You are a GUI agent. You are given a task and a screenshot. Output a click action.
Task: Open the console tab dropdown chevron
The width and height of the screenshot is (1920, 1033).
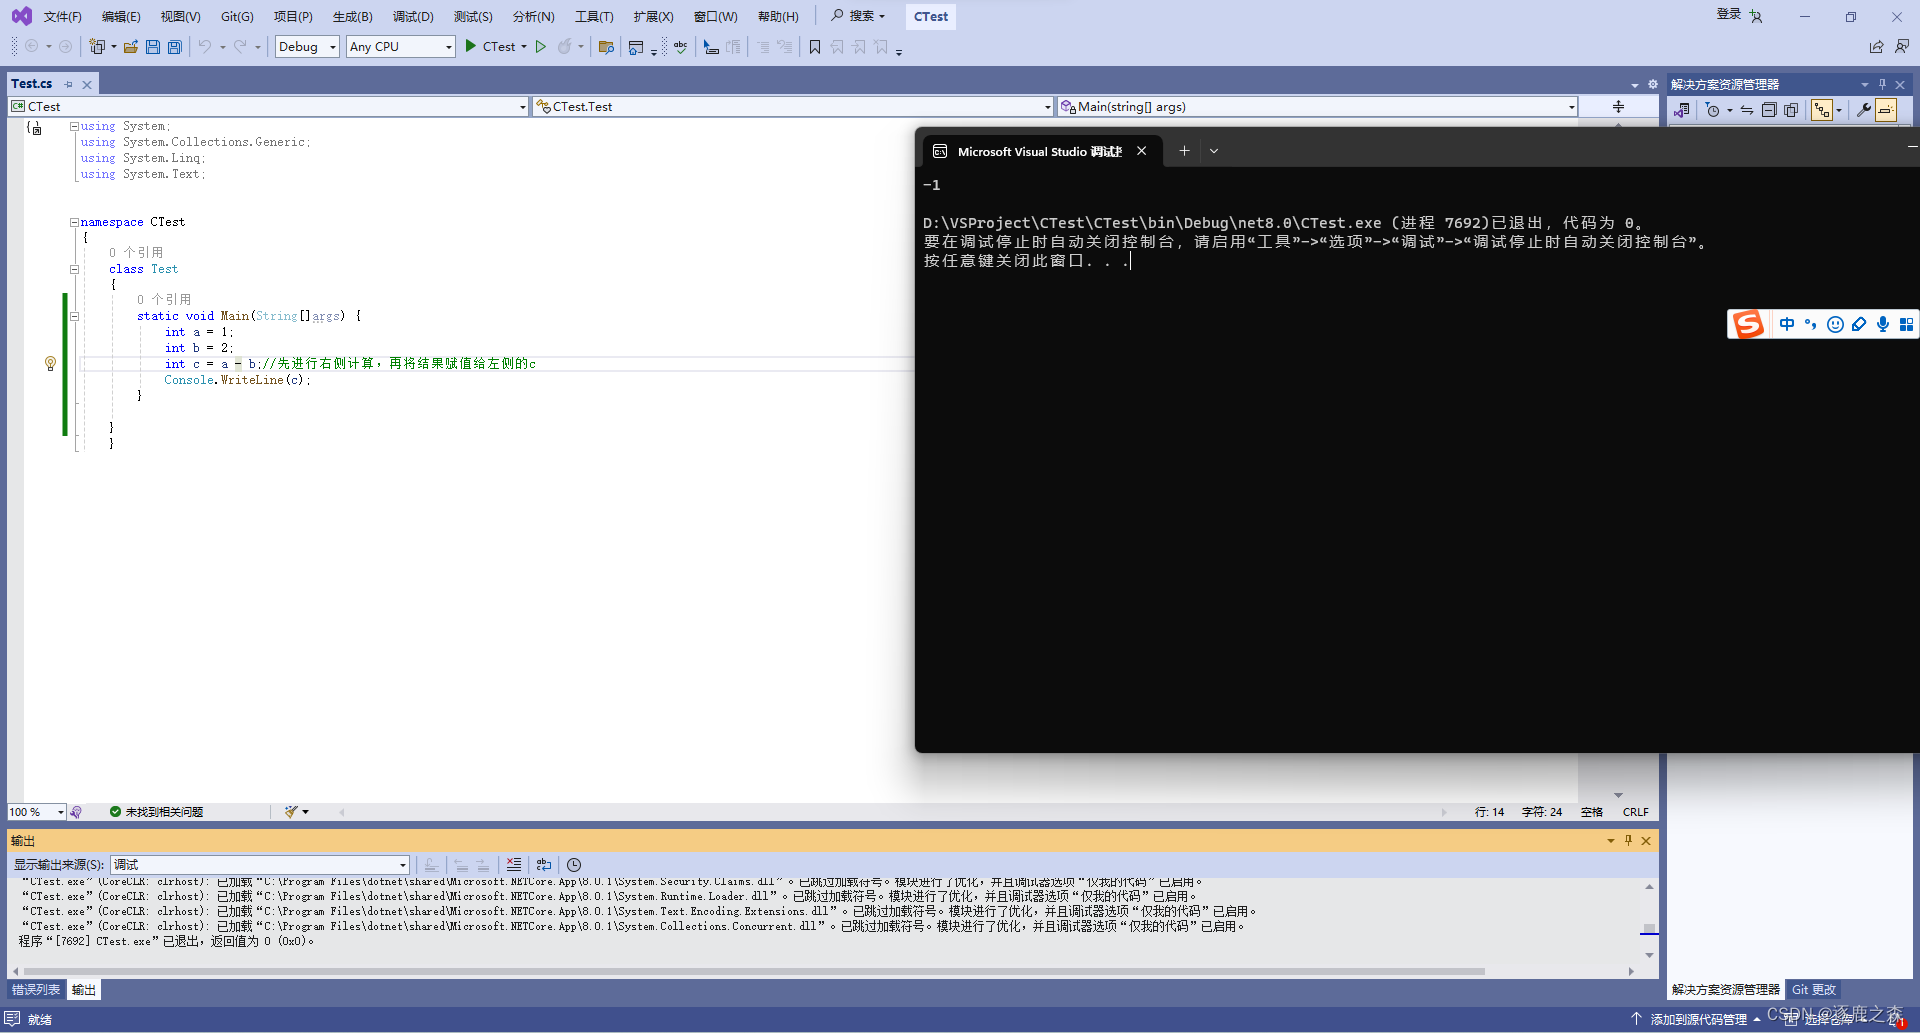point(1214,151)
